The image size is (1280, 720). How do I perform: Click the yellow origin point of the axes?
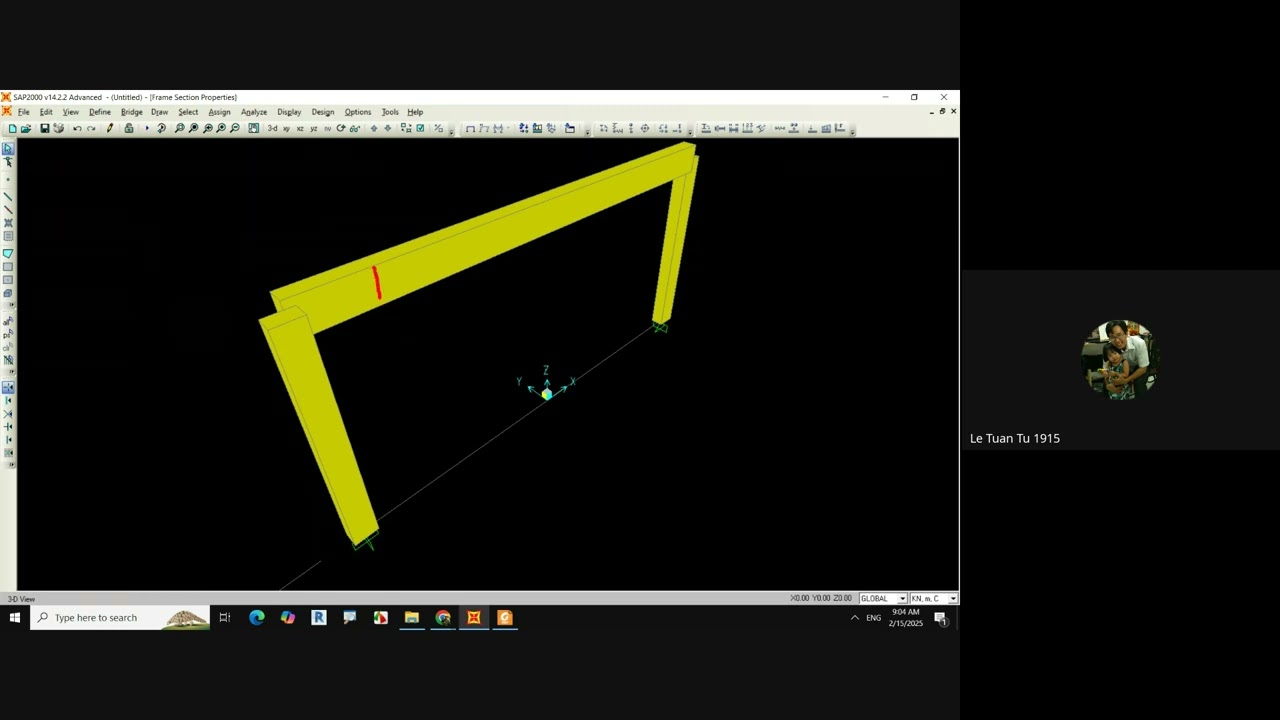coord(546,395)
